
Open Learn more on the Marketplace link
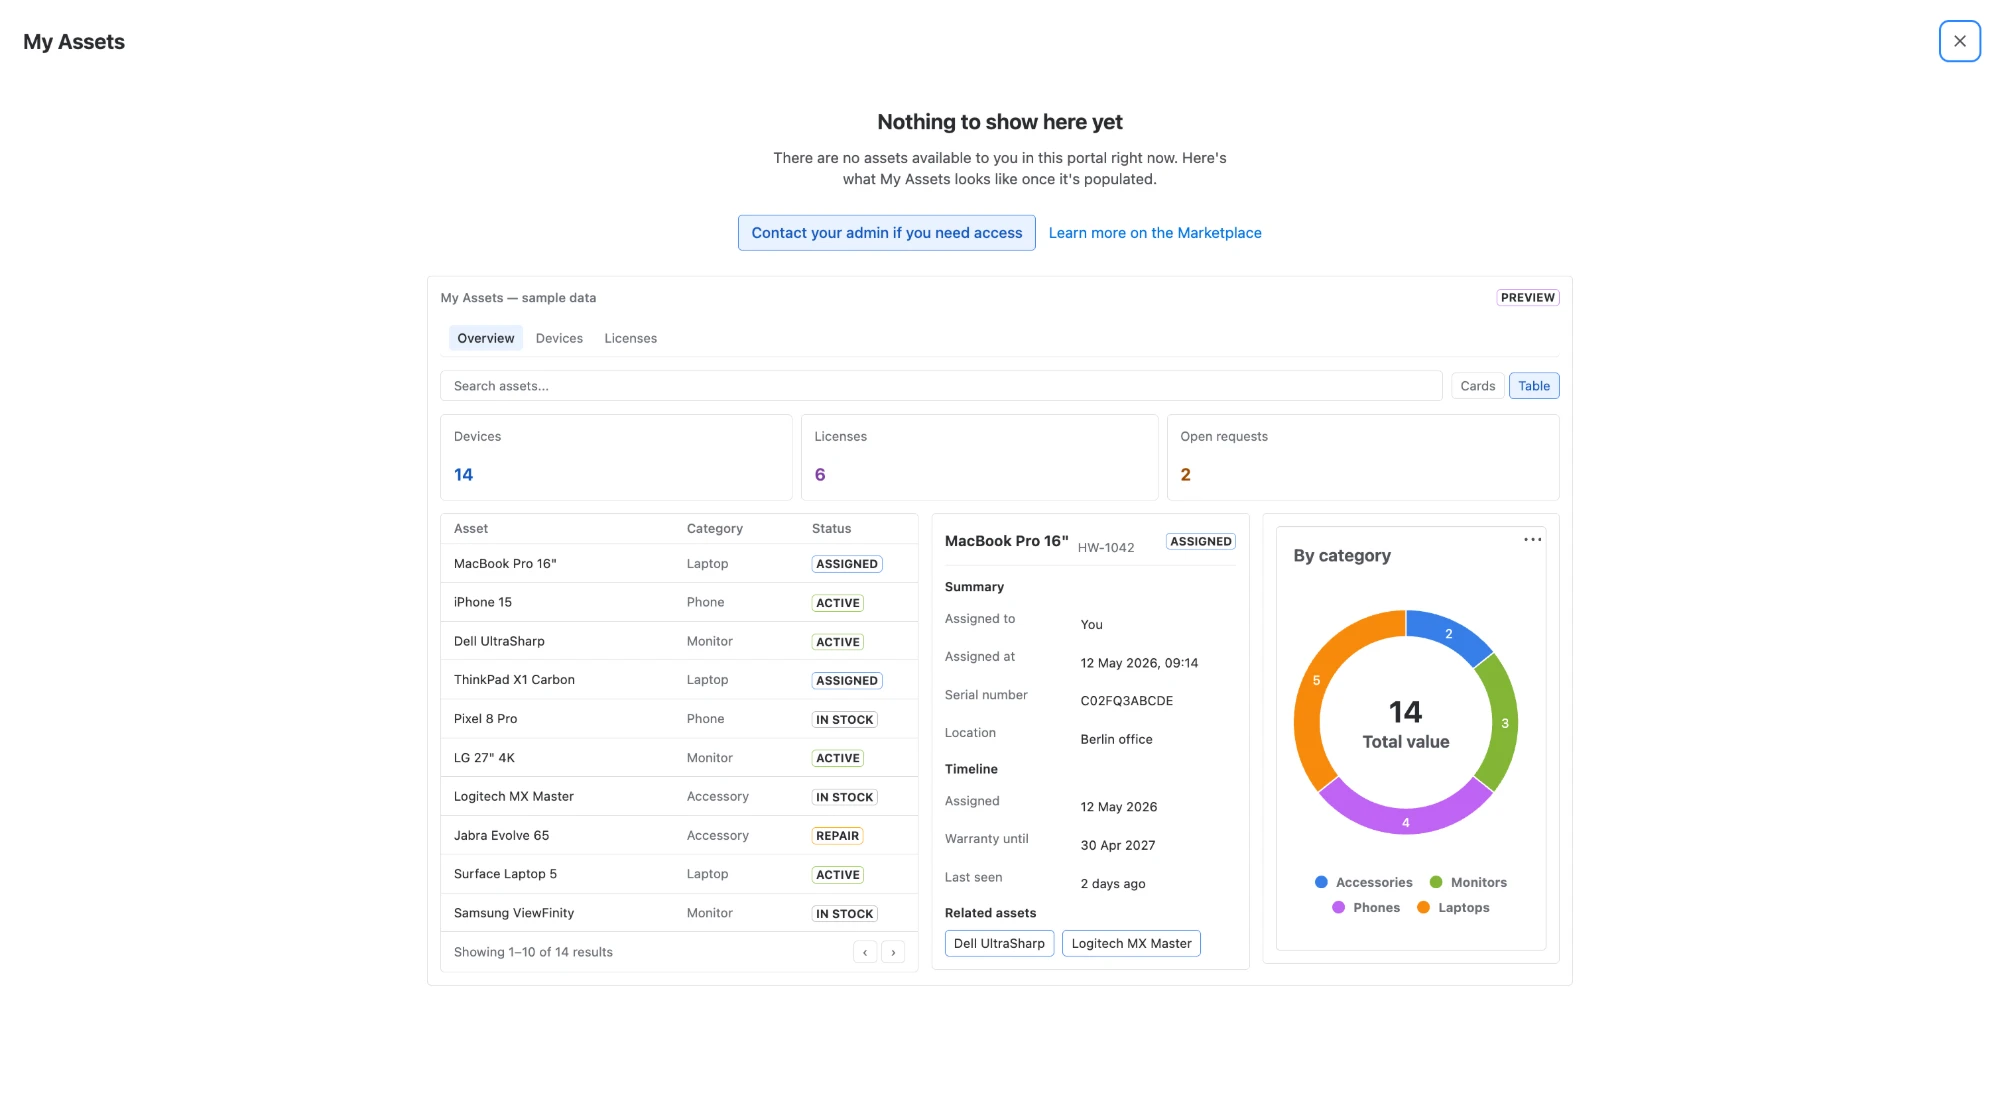pos(1154,233)
